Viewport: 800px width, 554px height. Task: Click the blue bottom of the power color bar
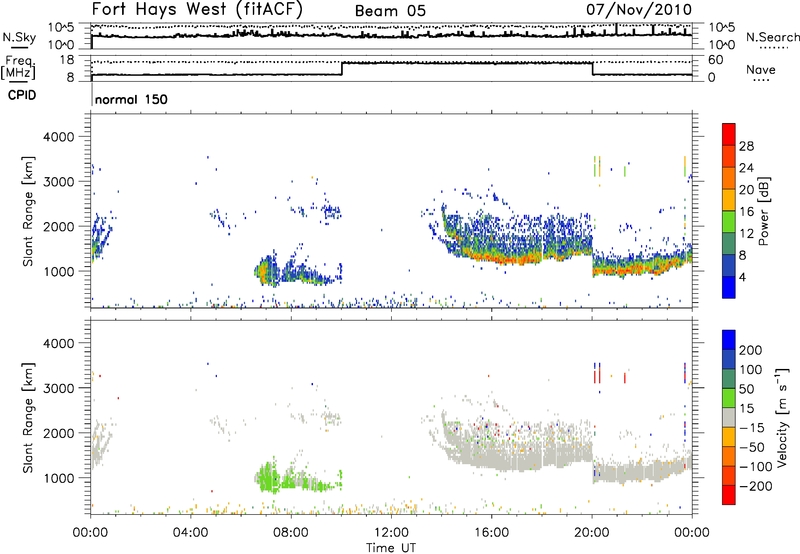[x=729, y=287]
